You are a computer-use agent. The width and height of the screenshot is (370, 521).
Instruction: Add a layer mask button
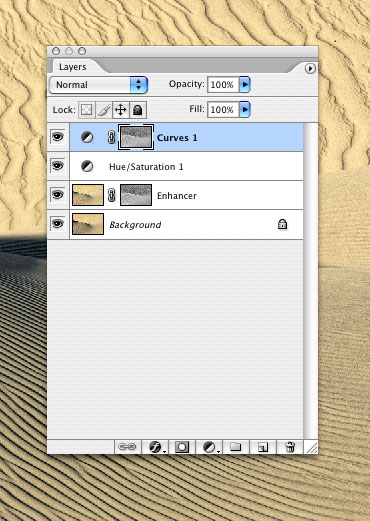182,447
